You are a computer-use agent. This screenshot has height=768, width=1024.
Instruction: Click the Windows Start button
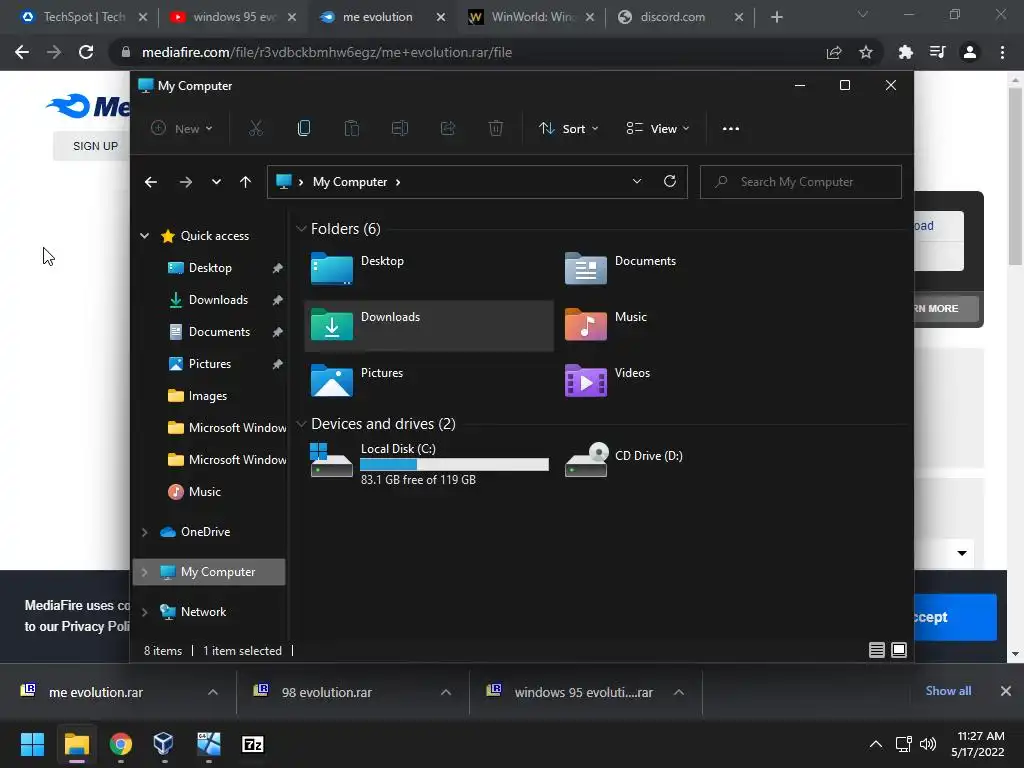(32, 744)
